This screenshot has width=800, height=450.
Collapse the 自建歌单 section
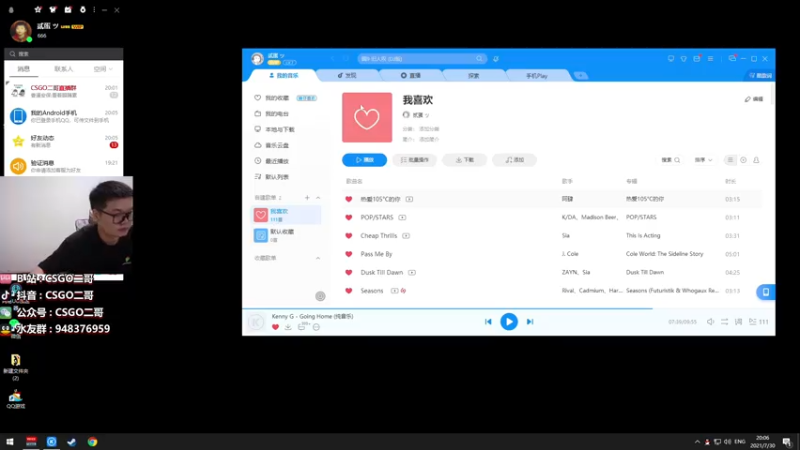tap(318, 198)
